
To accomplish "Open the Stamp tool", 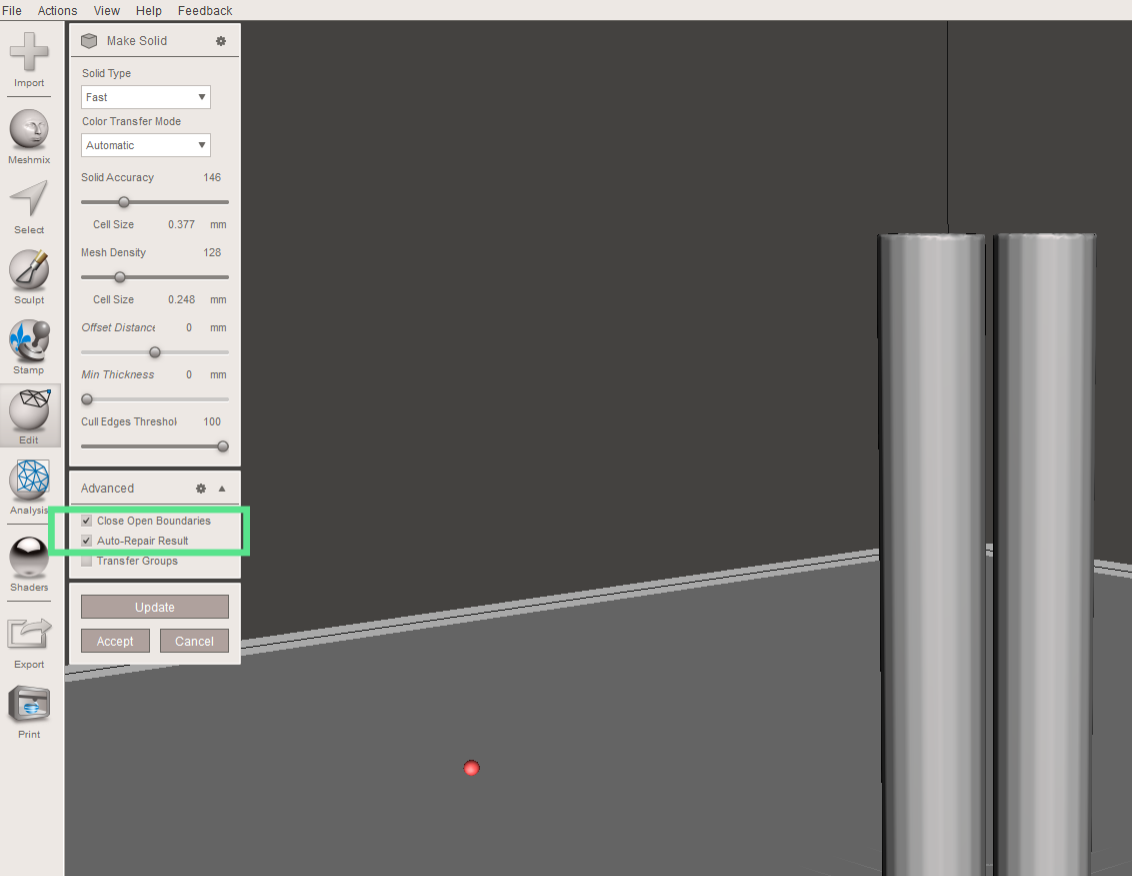I will coord(28,345).
